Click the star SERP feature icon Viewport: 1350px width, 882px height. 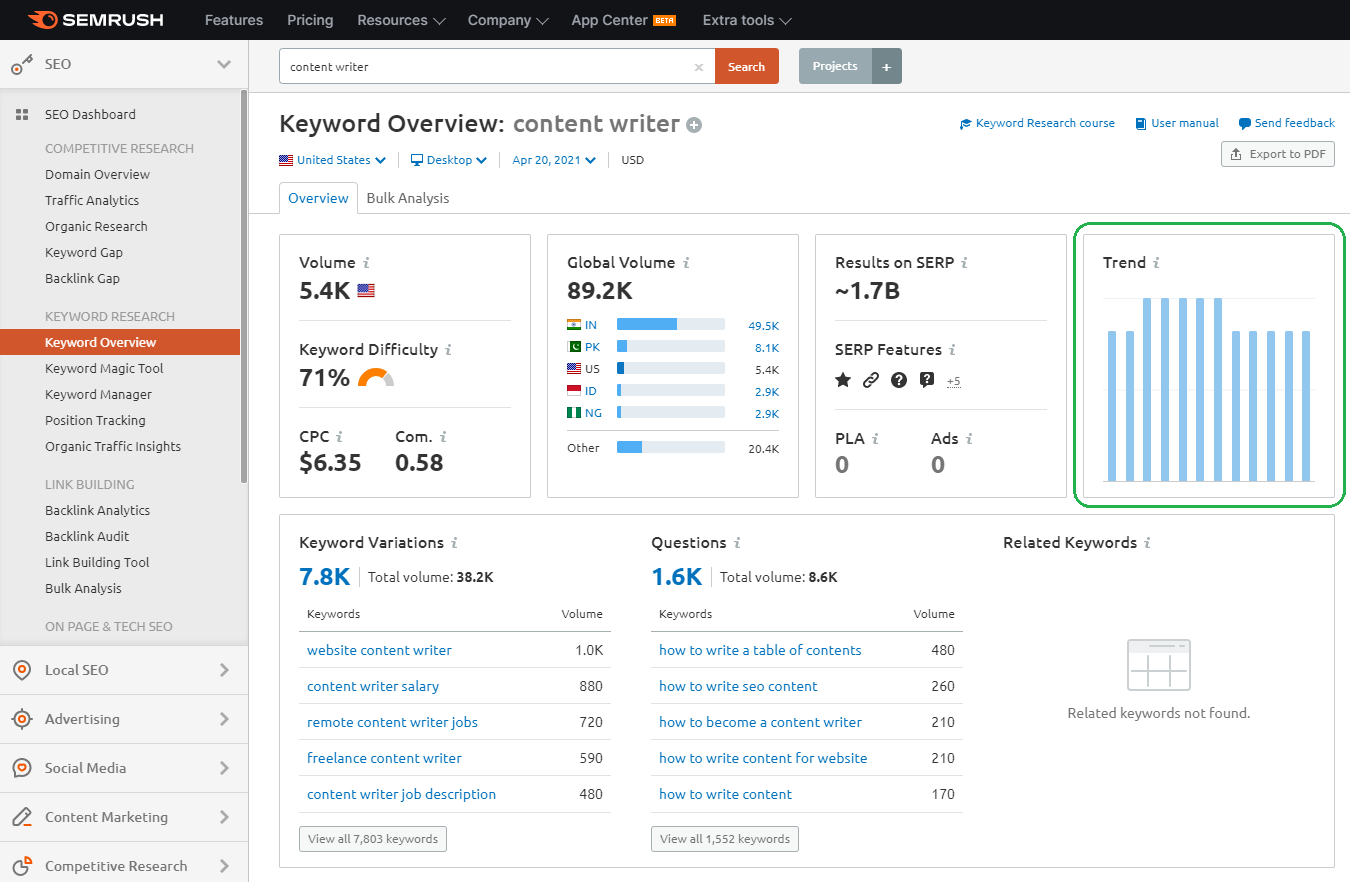click(x=843, y=380)
